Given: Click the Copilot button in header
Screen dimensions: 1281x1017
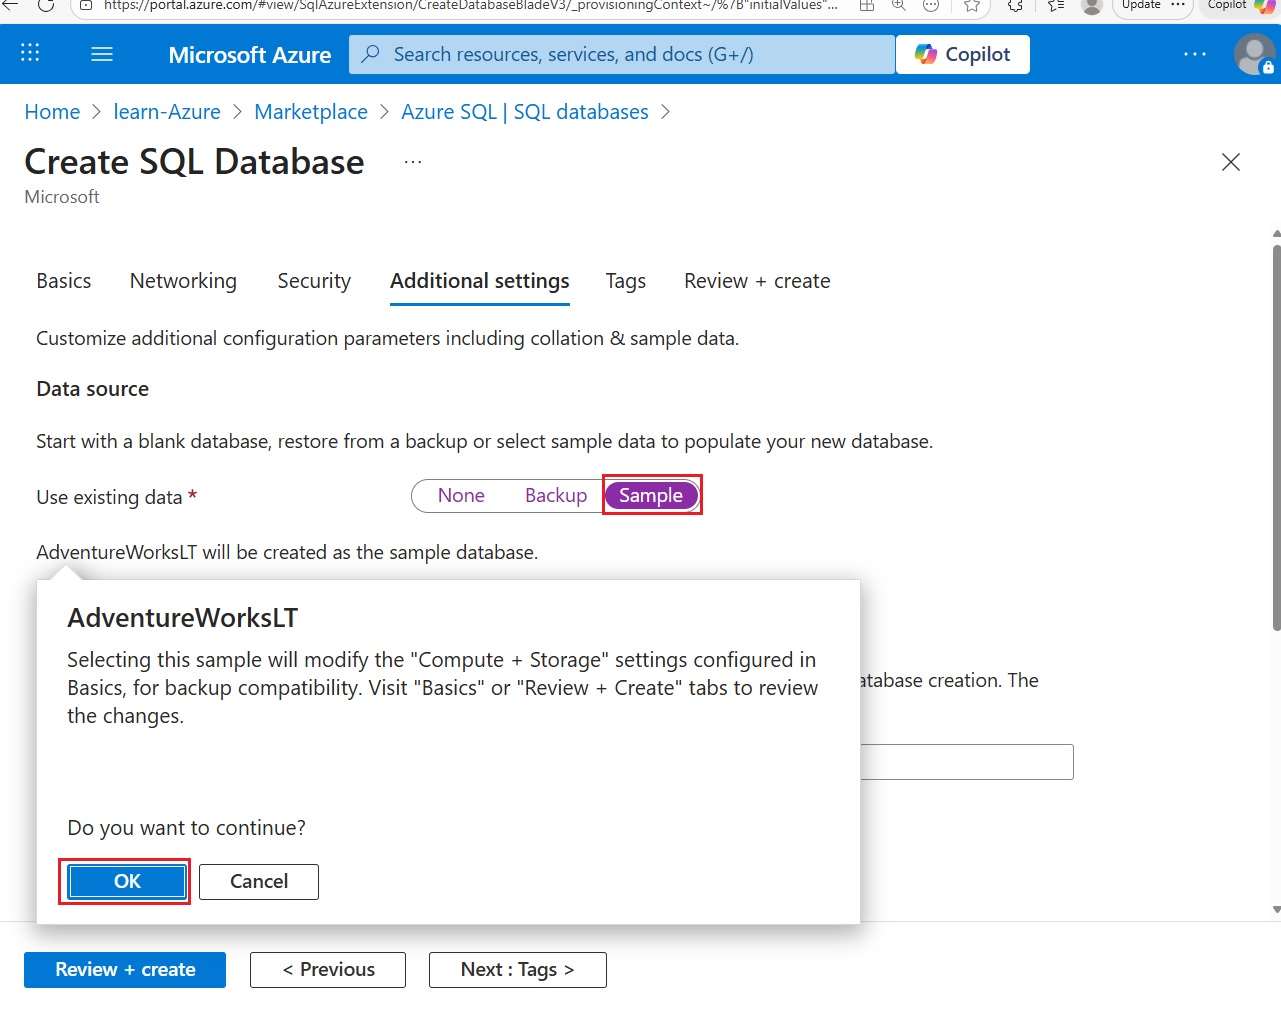Looking at the screenshot, I should 962,54.
